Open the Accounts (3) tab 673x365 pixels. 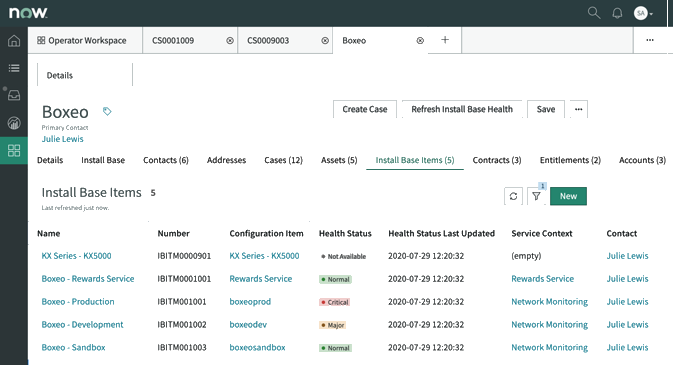[642, 160]
